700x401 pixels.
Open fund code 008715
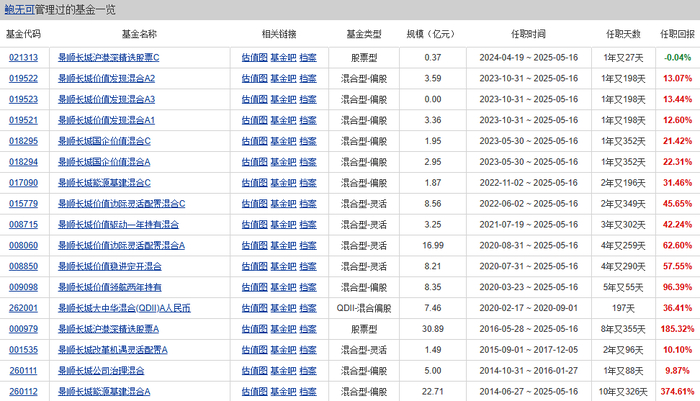pyautogui.click(x=24, y=225)
